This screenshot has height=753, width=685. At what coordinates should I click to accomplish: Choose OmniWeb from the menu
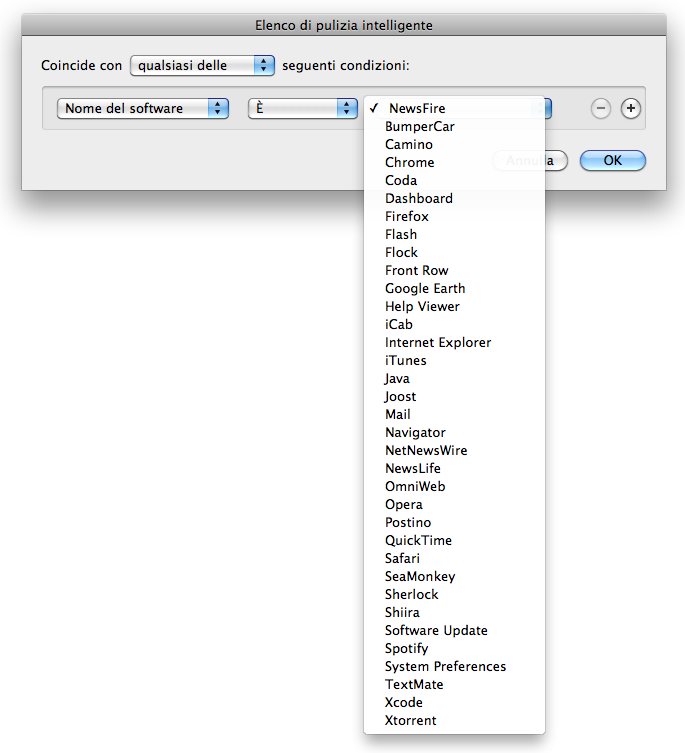(454, 486)
